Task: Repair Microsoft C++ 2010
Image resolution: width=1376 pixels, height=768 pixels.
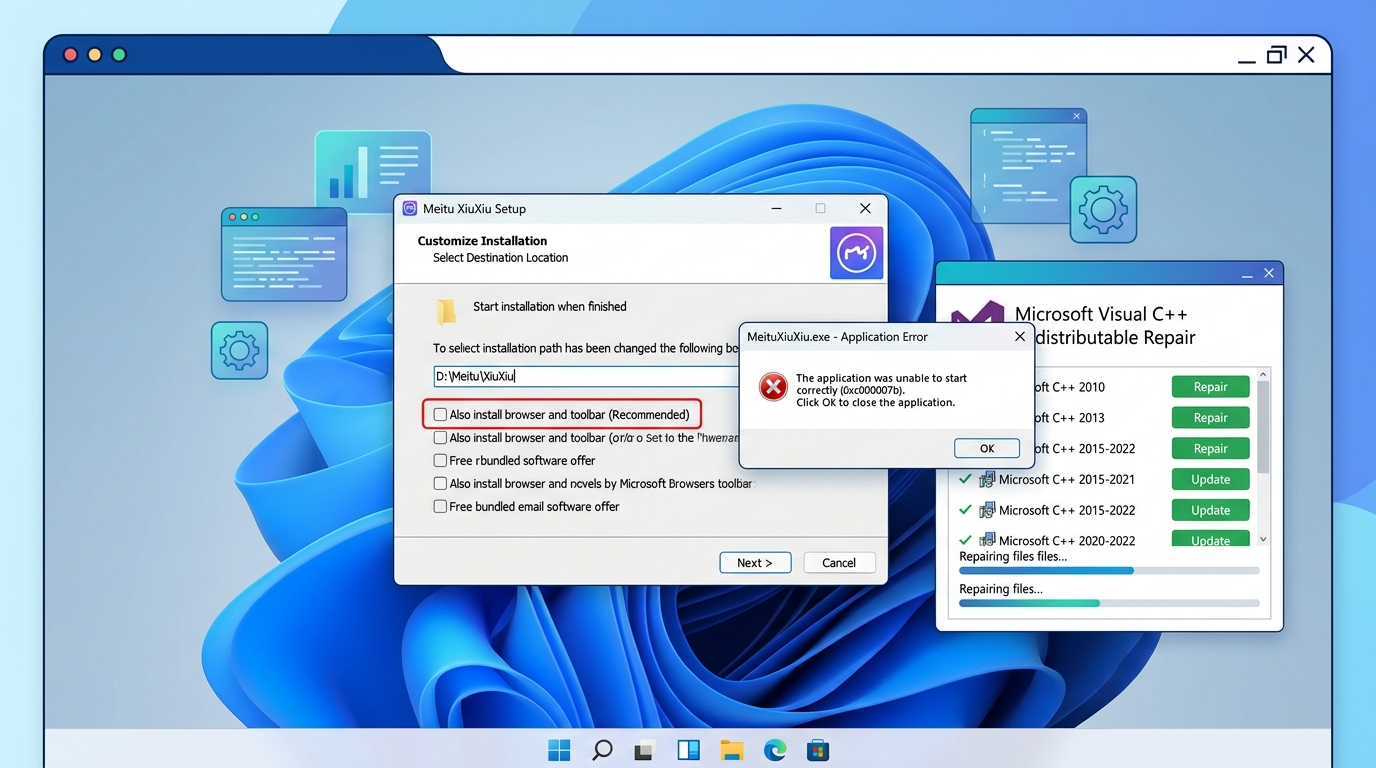Action: click(x=1210, y=387)
